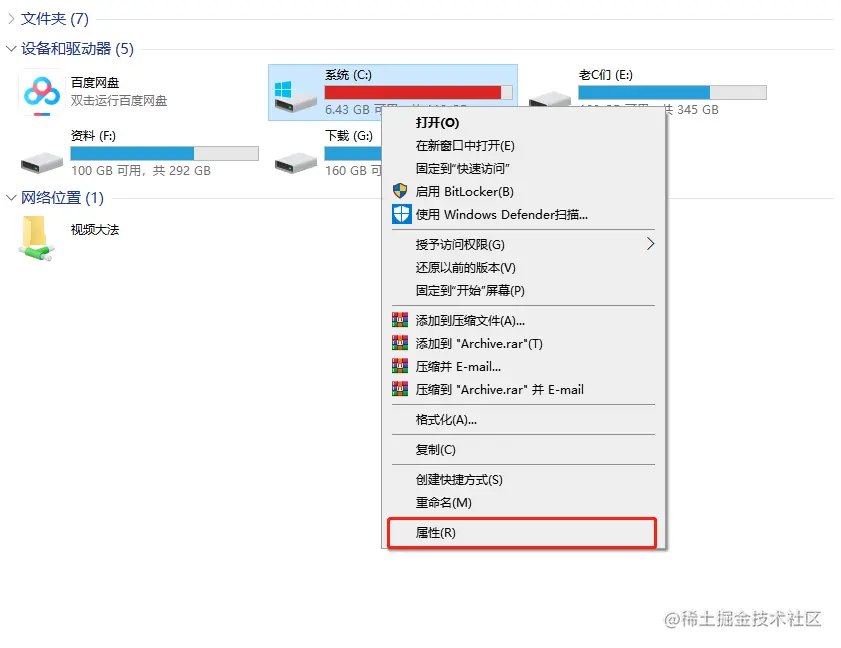The width and height of the screenshot is (841, 648).
Task: Select the System (C:) drive icon
Action: [295, 95]
